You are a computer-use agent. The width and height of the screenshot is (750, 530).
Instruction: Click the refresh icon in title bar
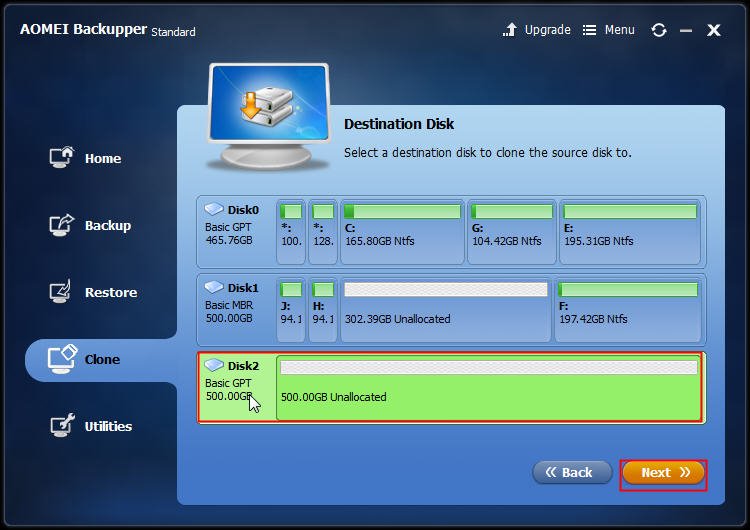[x=658, y=30]
